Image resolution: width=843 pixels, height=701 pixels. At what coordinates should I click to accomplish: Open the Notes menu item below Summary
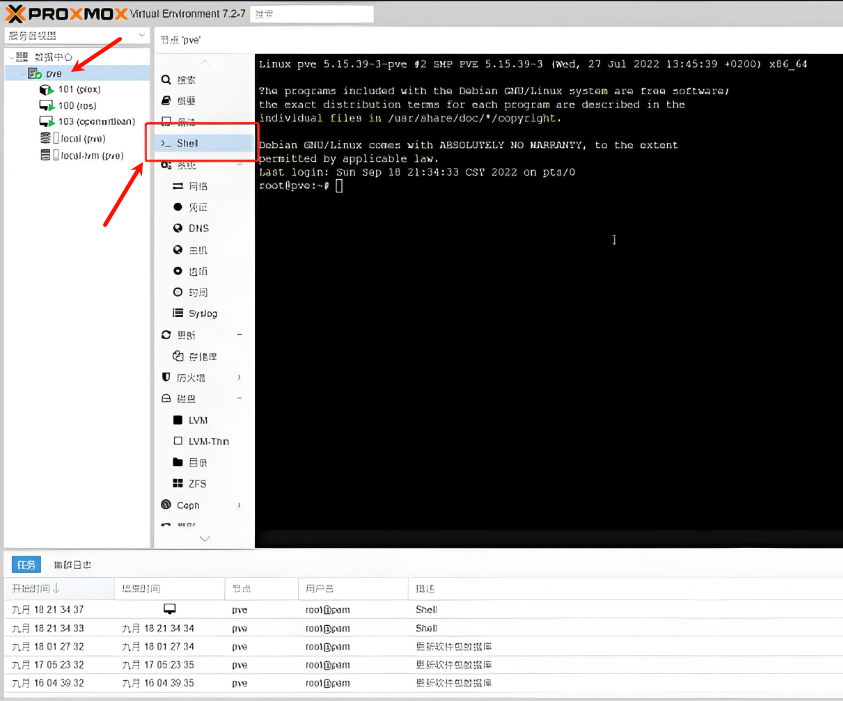pyautogui.click(x=186, y=121)
